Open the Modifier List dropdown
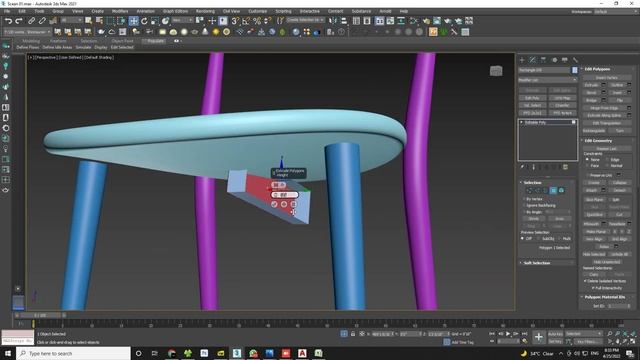This screenshot has width=640, height=360. [x=547, y=80]
